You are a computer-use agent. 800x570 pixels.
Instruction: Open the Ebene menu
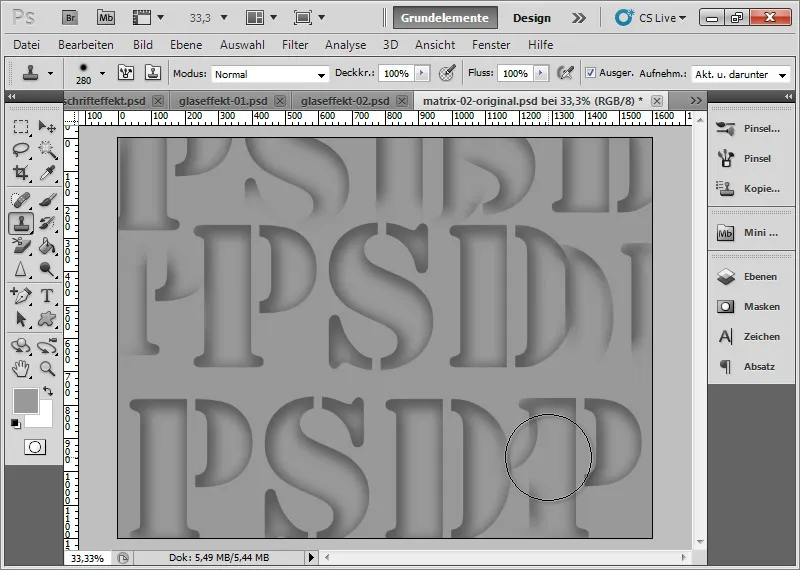186,45
